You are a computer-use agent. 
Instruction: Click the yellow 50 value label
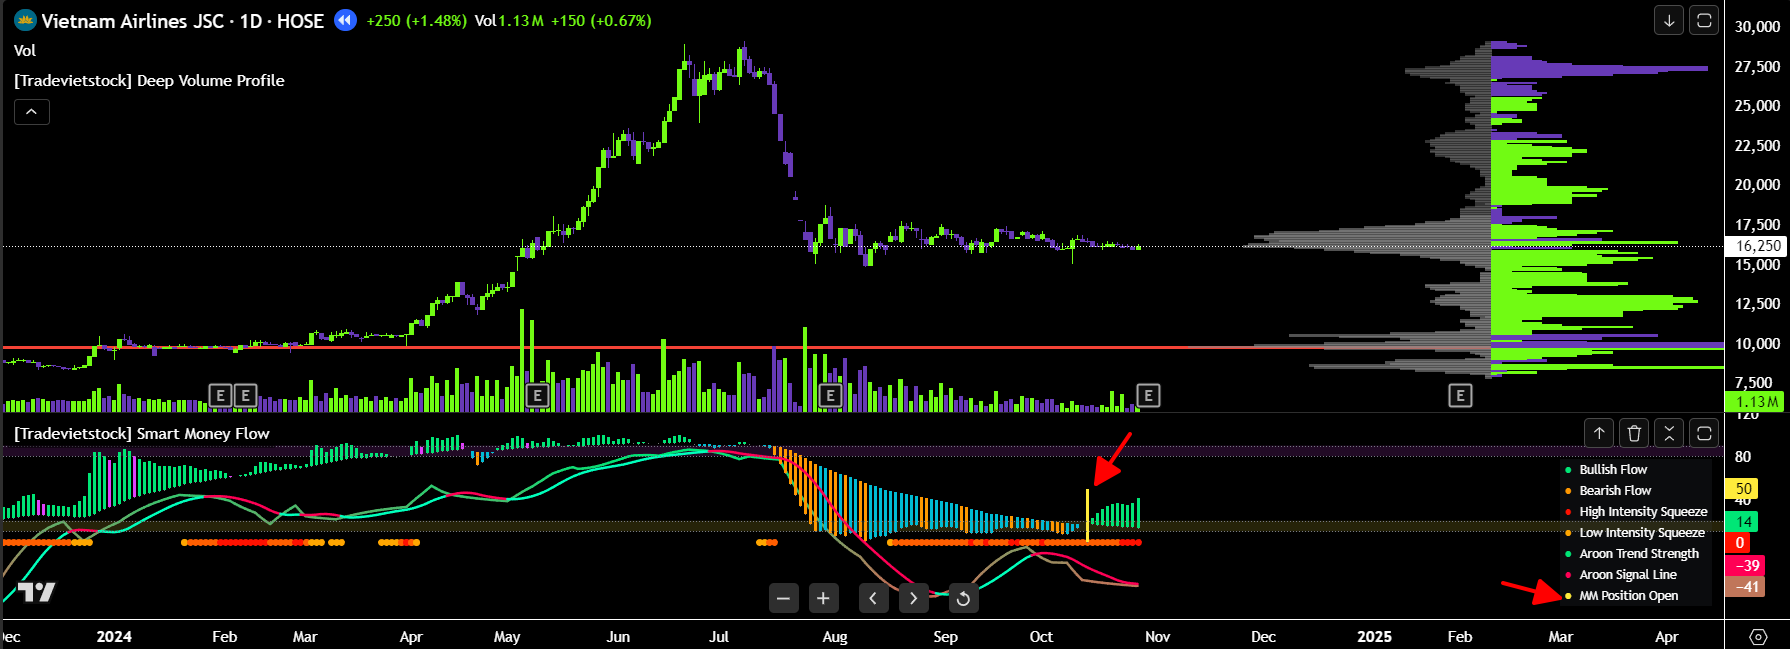point(1743,489)
